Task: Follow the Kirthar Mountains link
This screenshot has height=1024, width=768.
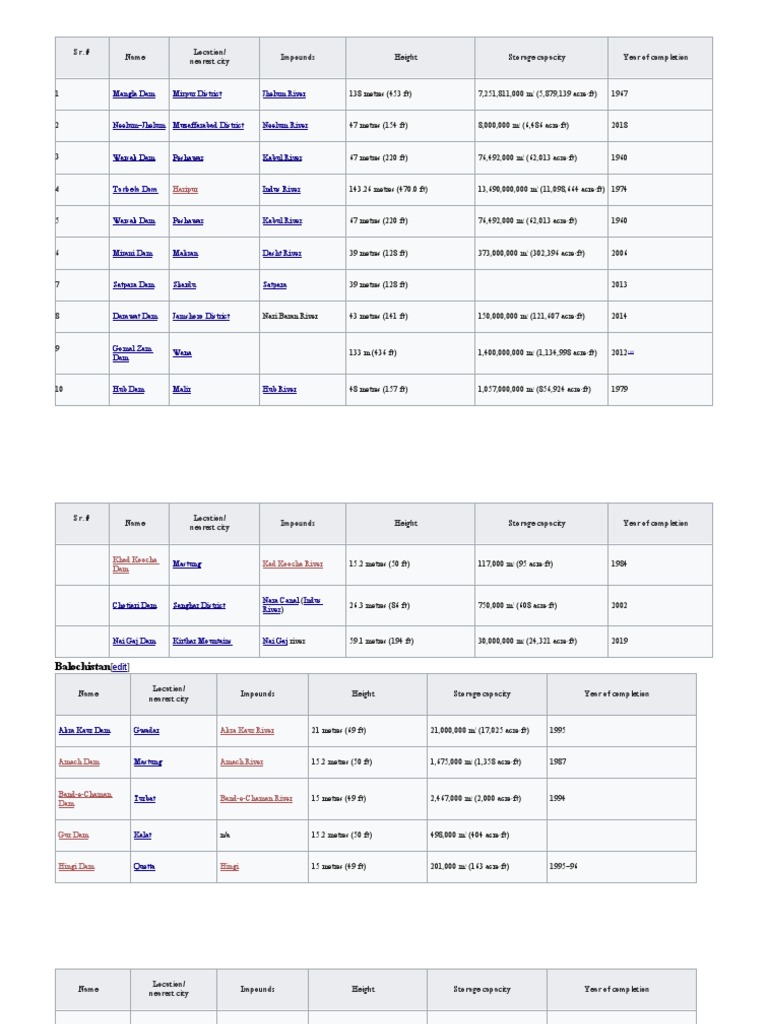Action: pos(202,641)
